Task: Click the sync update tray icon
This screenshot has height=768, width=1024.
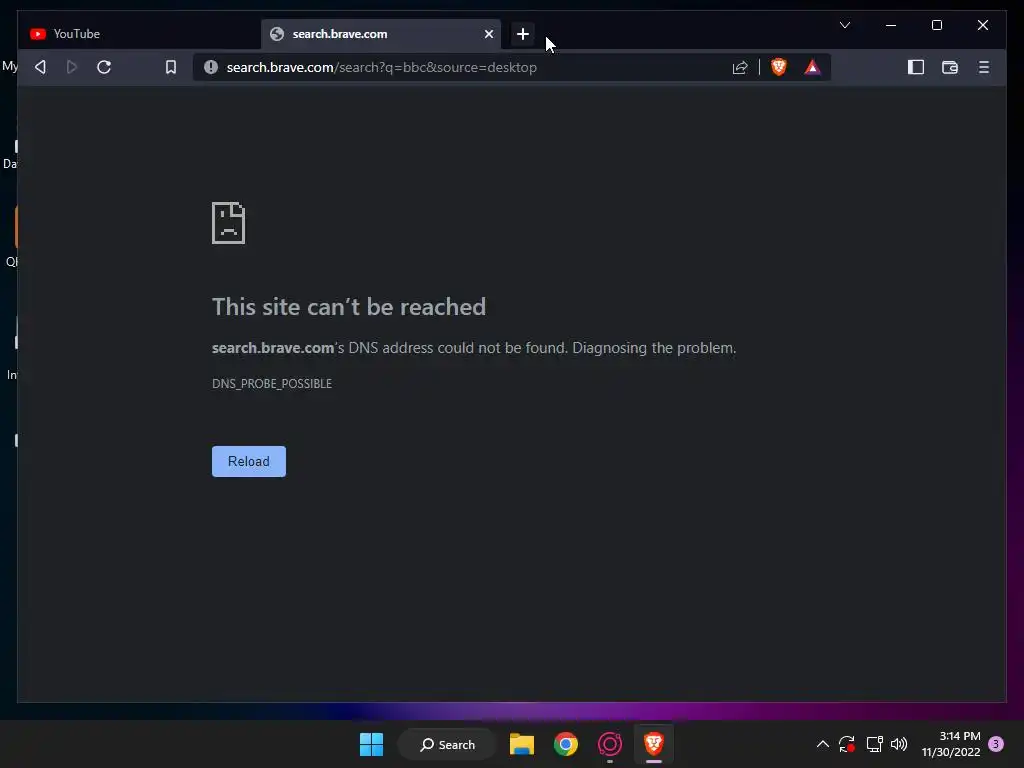Action: coord(847,744)
